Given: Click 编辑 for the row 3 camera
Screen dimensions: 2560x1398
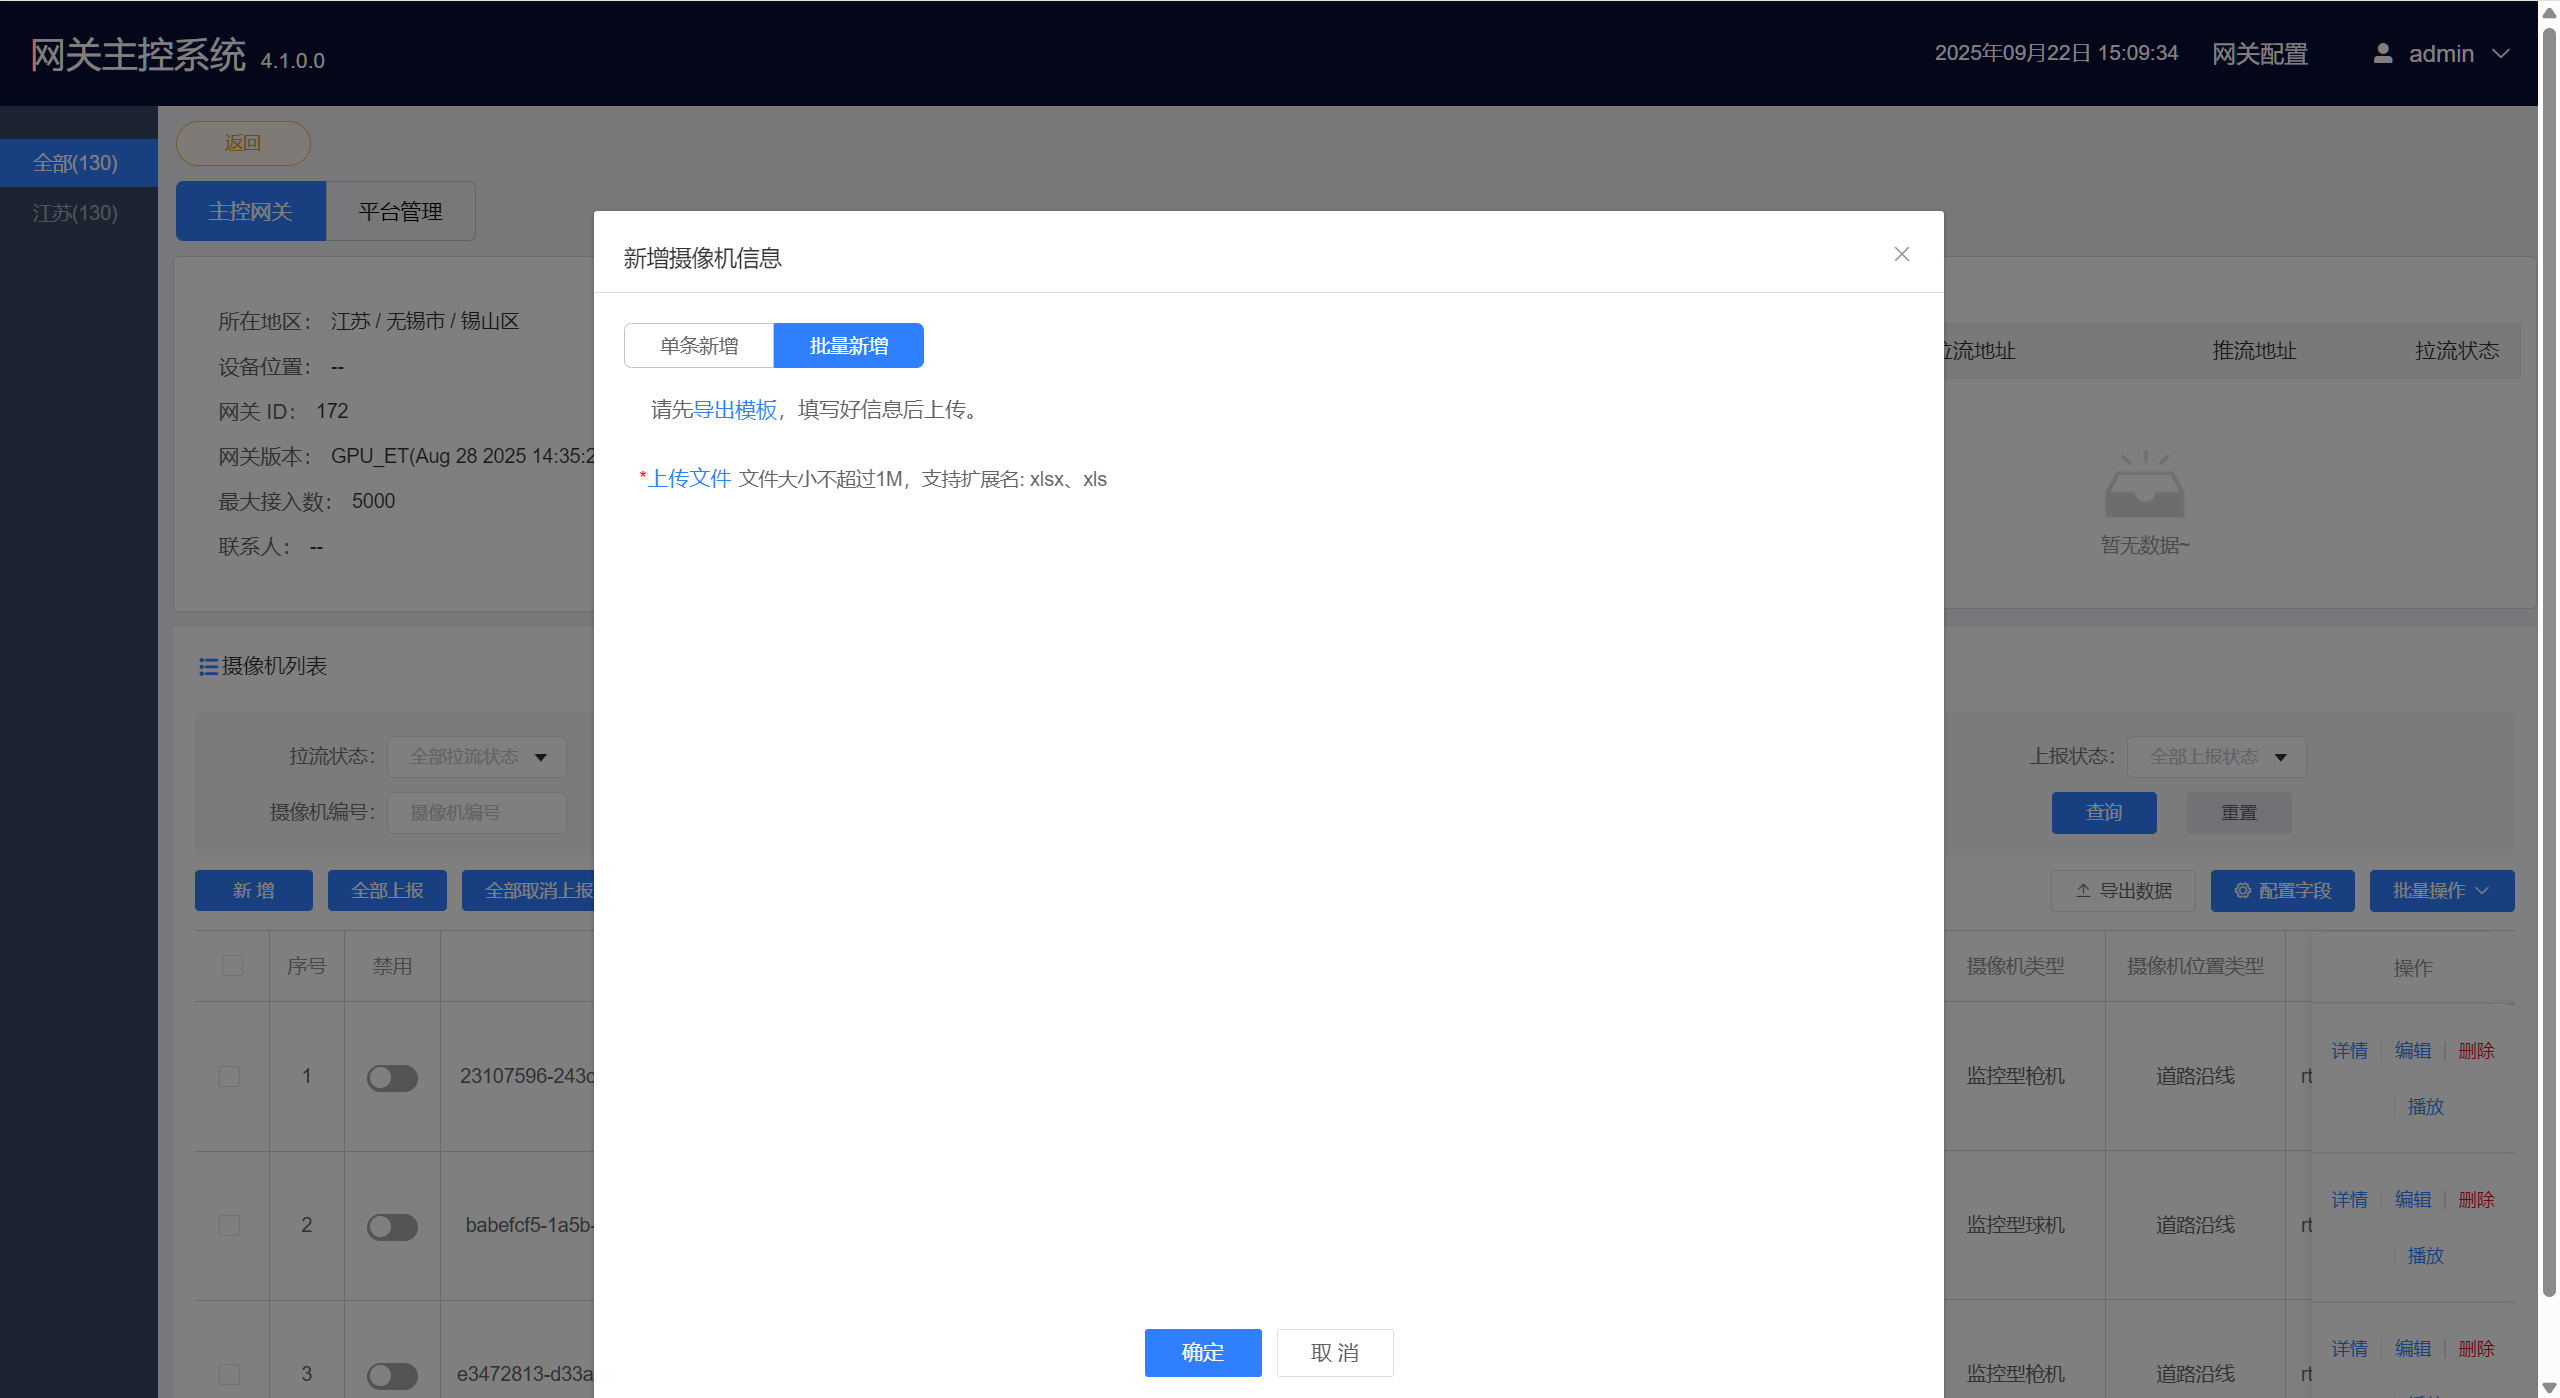Looking at the screenshot, I should [x=2413, y=1348].
